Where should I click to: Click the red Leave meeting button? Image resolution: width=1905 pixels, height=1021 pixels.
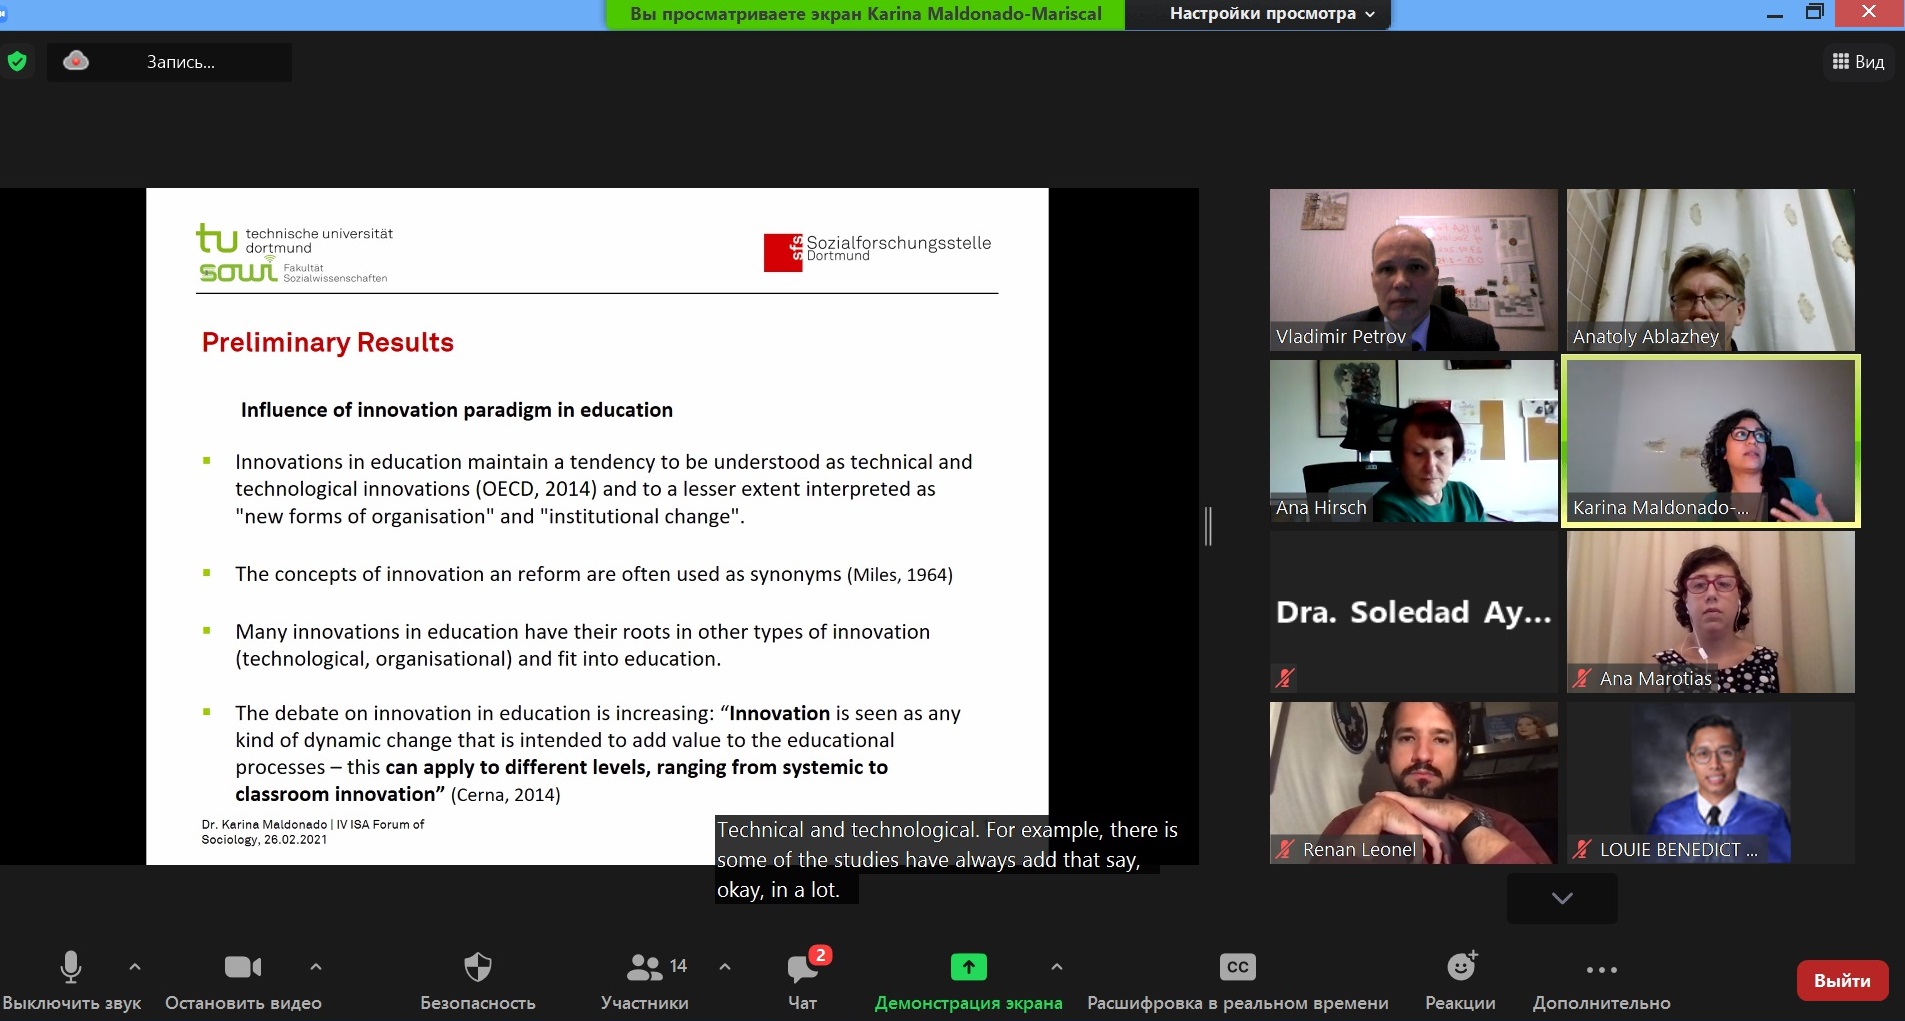pos(1842,980)
